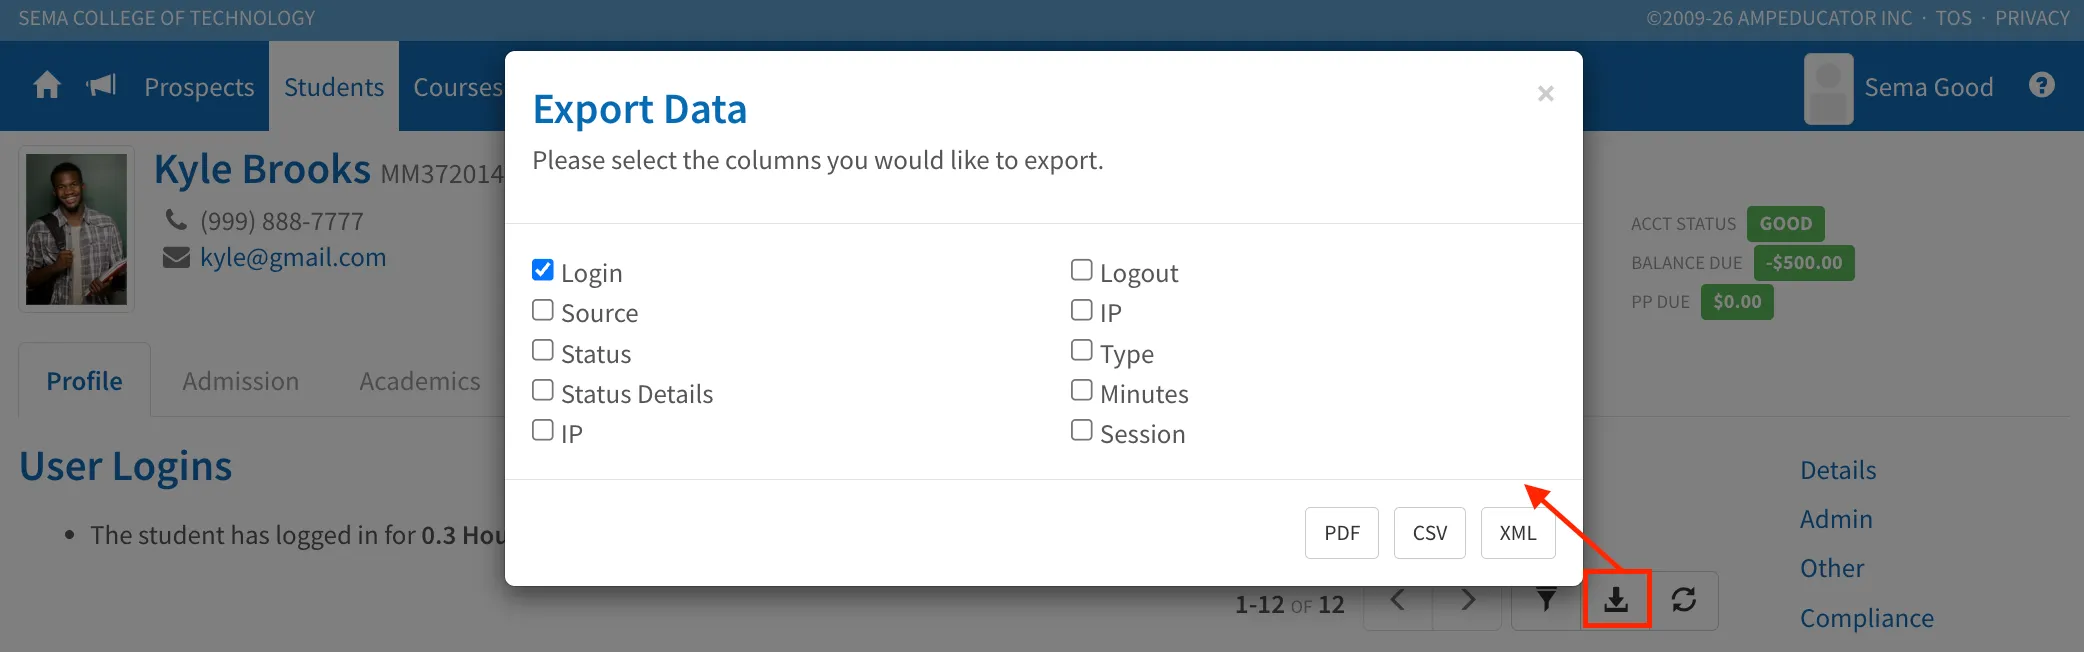Export data as PDF
The height and width of the screenshot is (652, 2084).
coord(1342,533)
